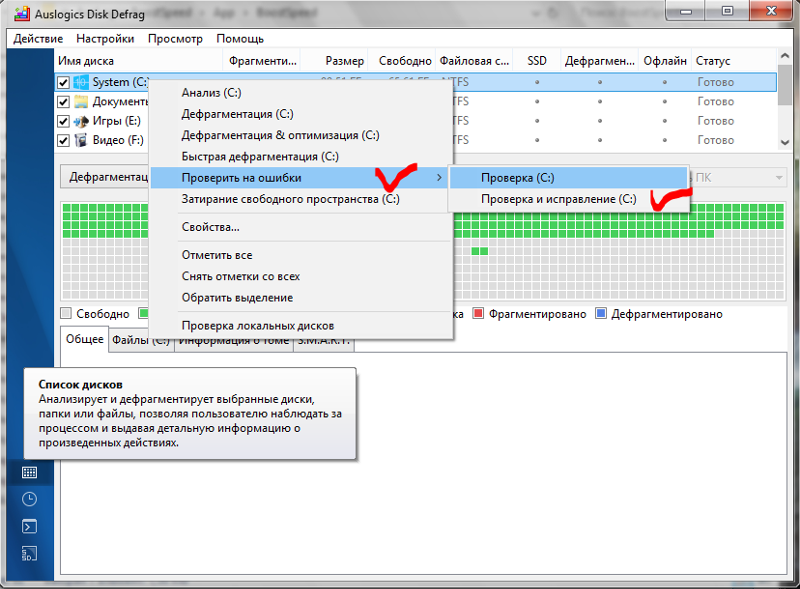
Task: Choose Снять отметки со всех
Action: point(302,276)
